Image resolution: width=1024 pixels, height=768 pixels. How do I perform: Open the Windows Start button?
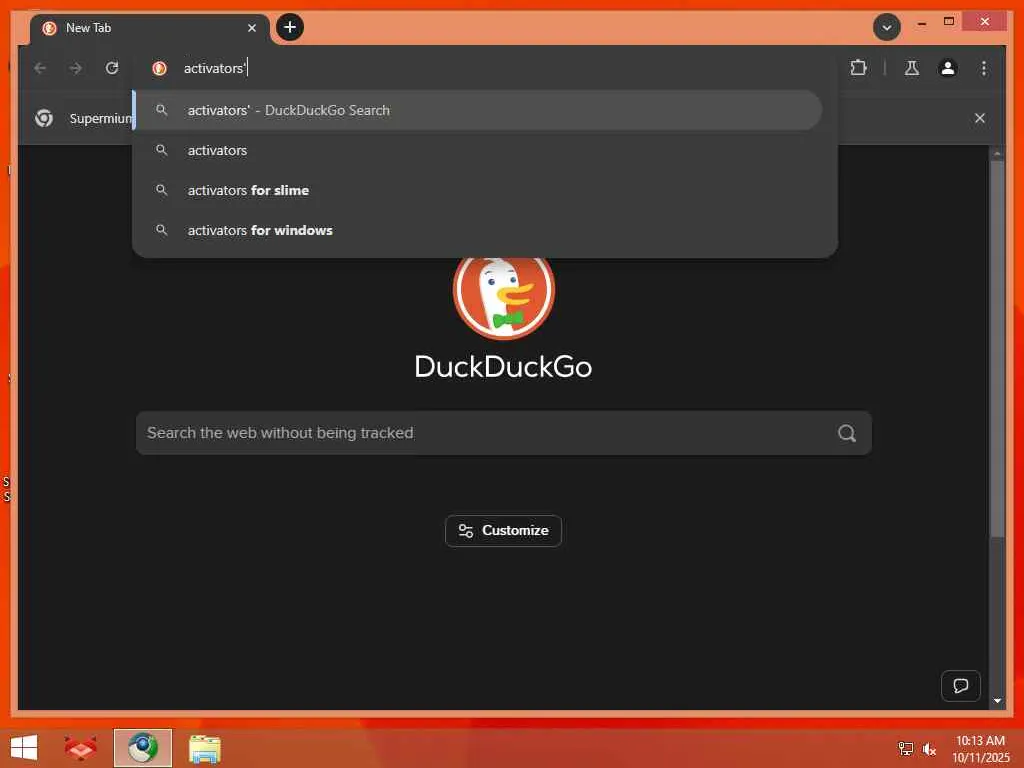tap(24, 748)
